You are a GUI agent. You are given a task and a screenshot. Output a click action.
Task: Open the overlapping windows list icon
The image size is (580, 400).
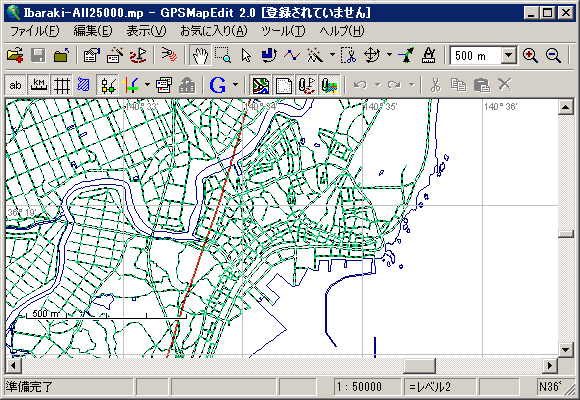click(x=164, y=85)
